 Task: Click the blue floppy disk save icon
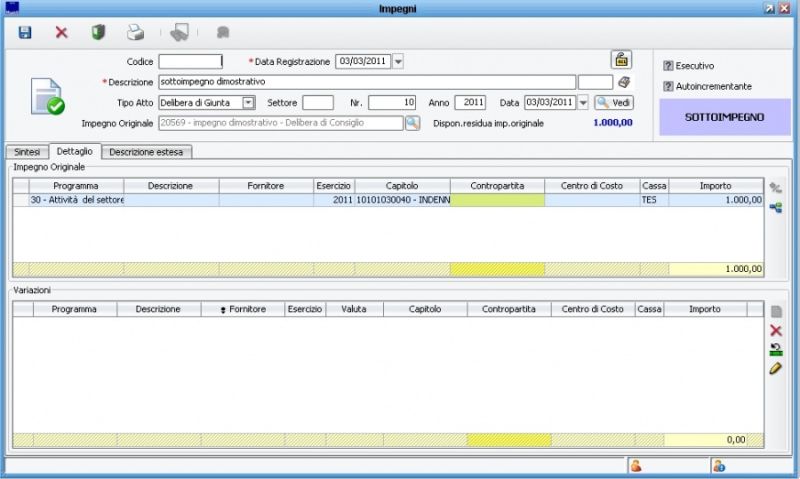(x=25, y=33)
